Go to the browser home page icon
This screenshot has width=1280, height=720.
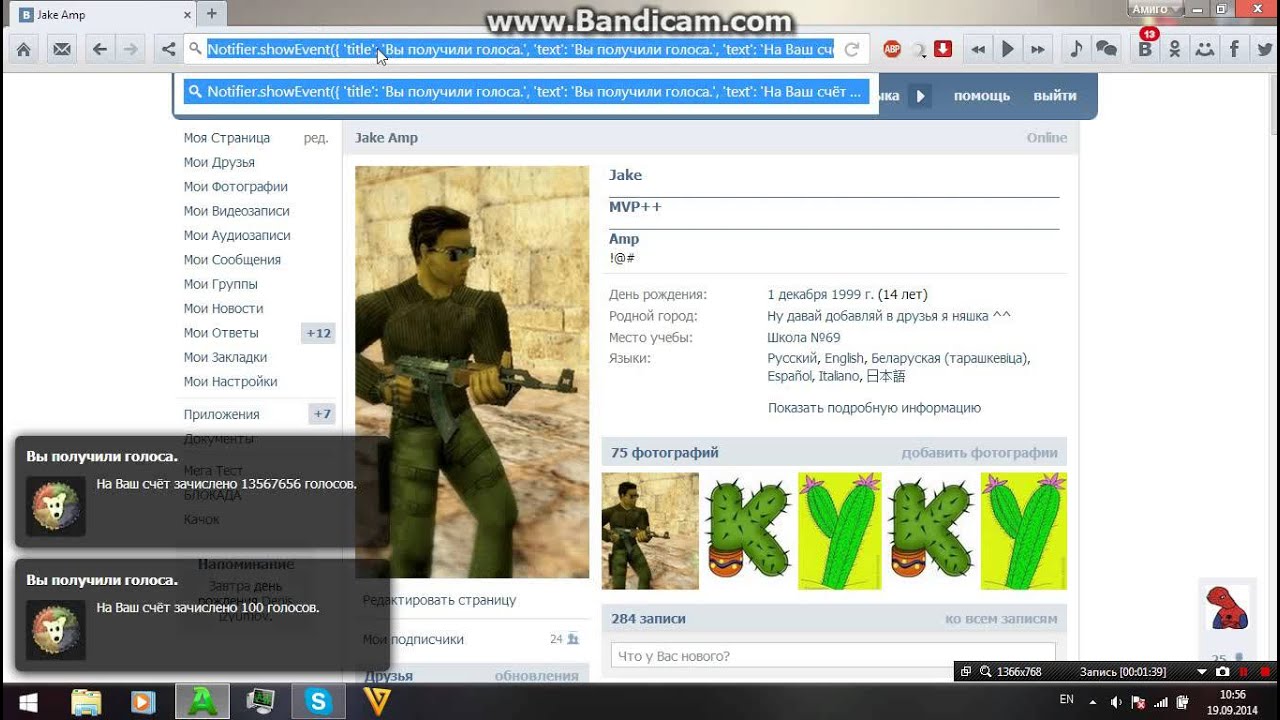click(x=23, y=49)
